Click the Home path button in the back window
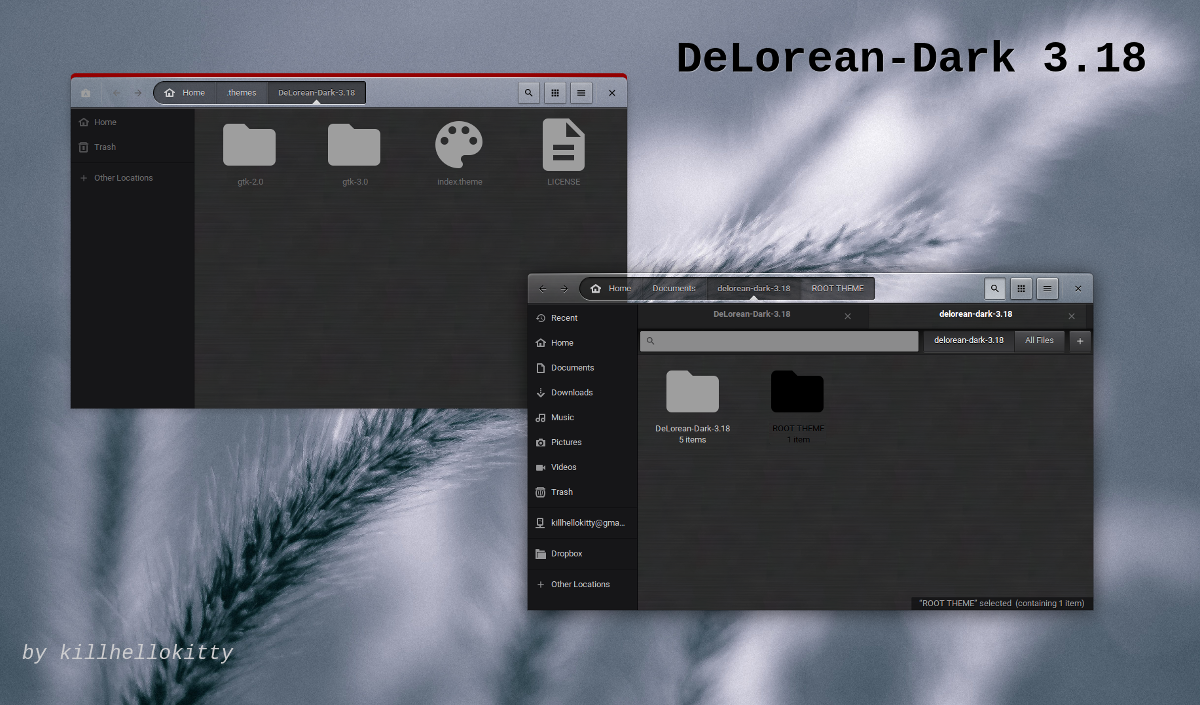The image size is (1200, 705). [x=185, y=93]
